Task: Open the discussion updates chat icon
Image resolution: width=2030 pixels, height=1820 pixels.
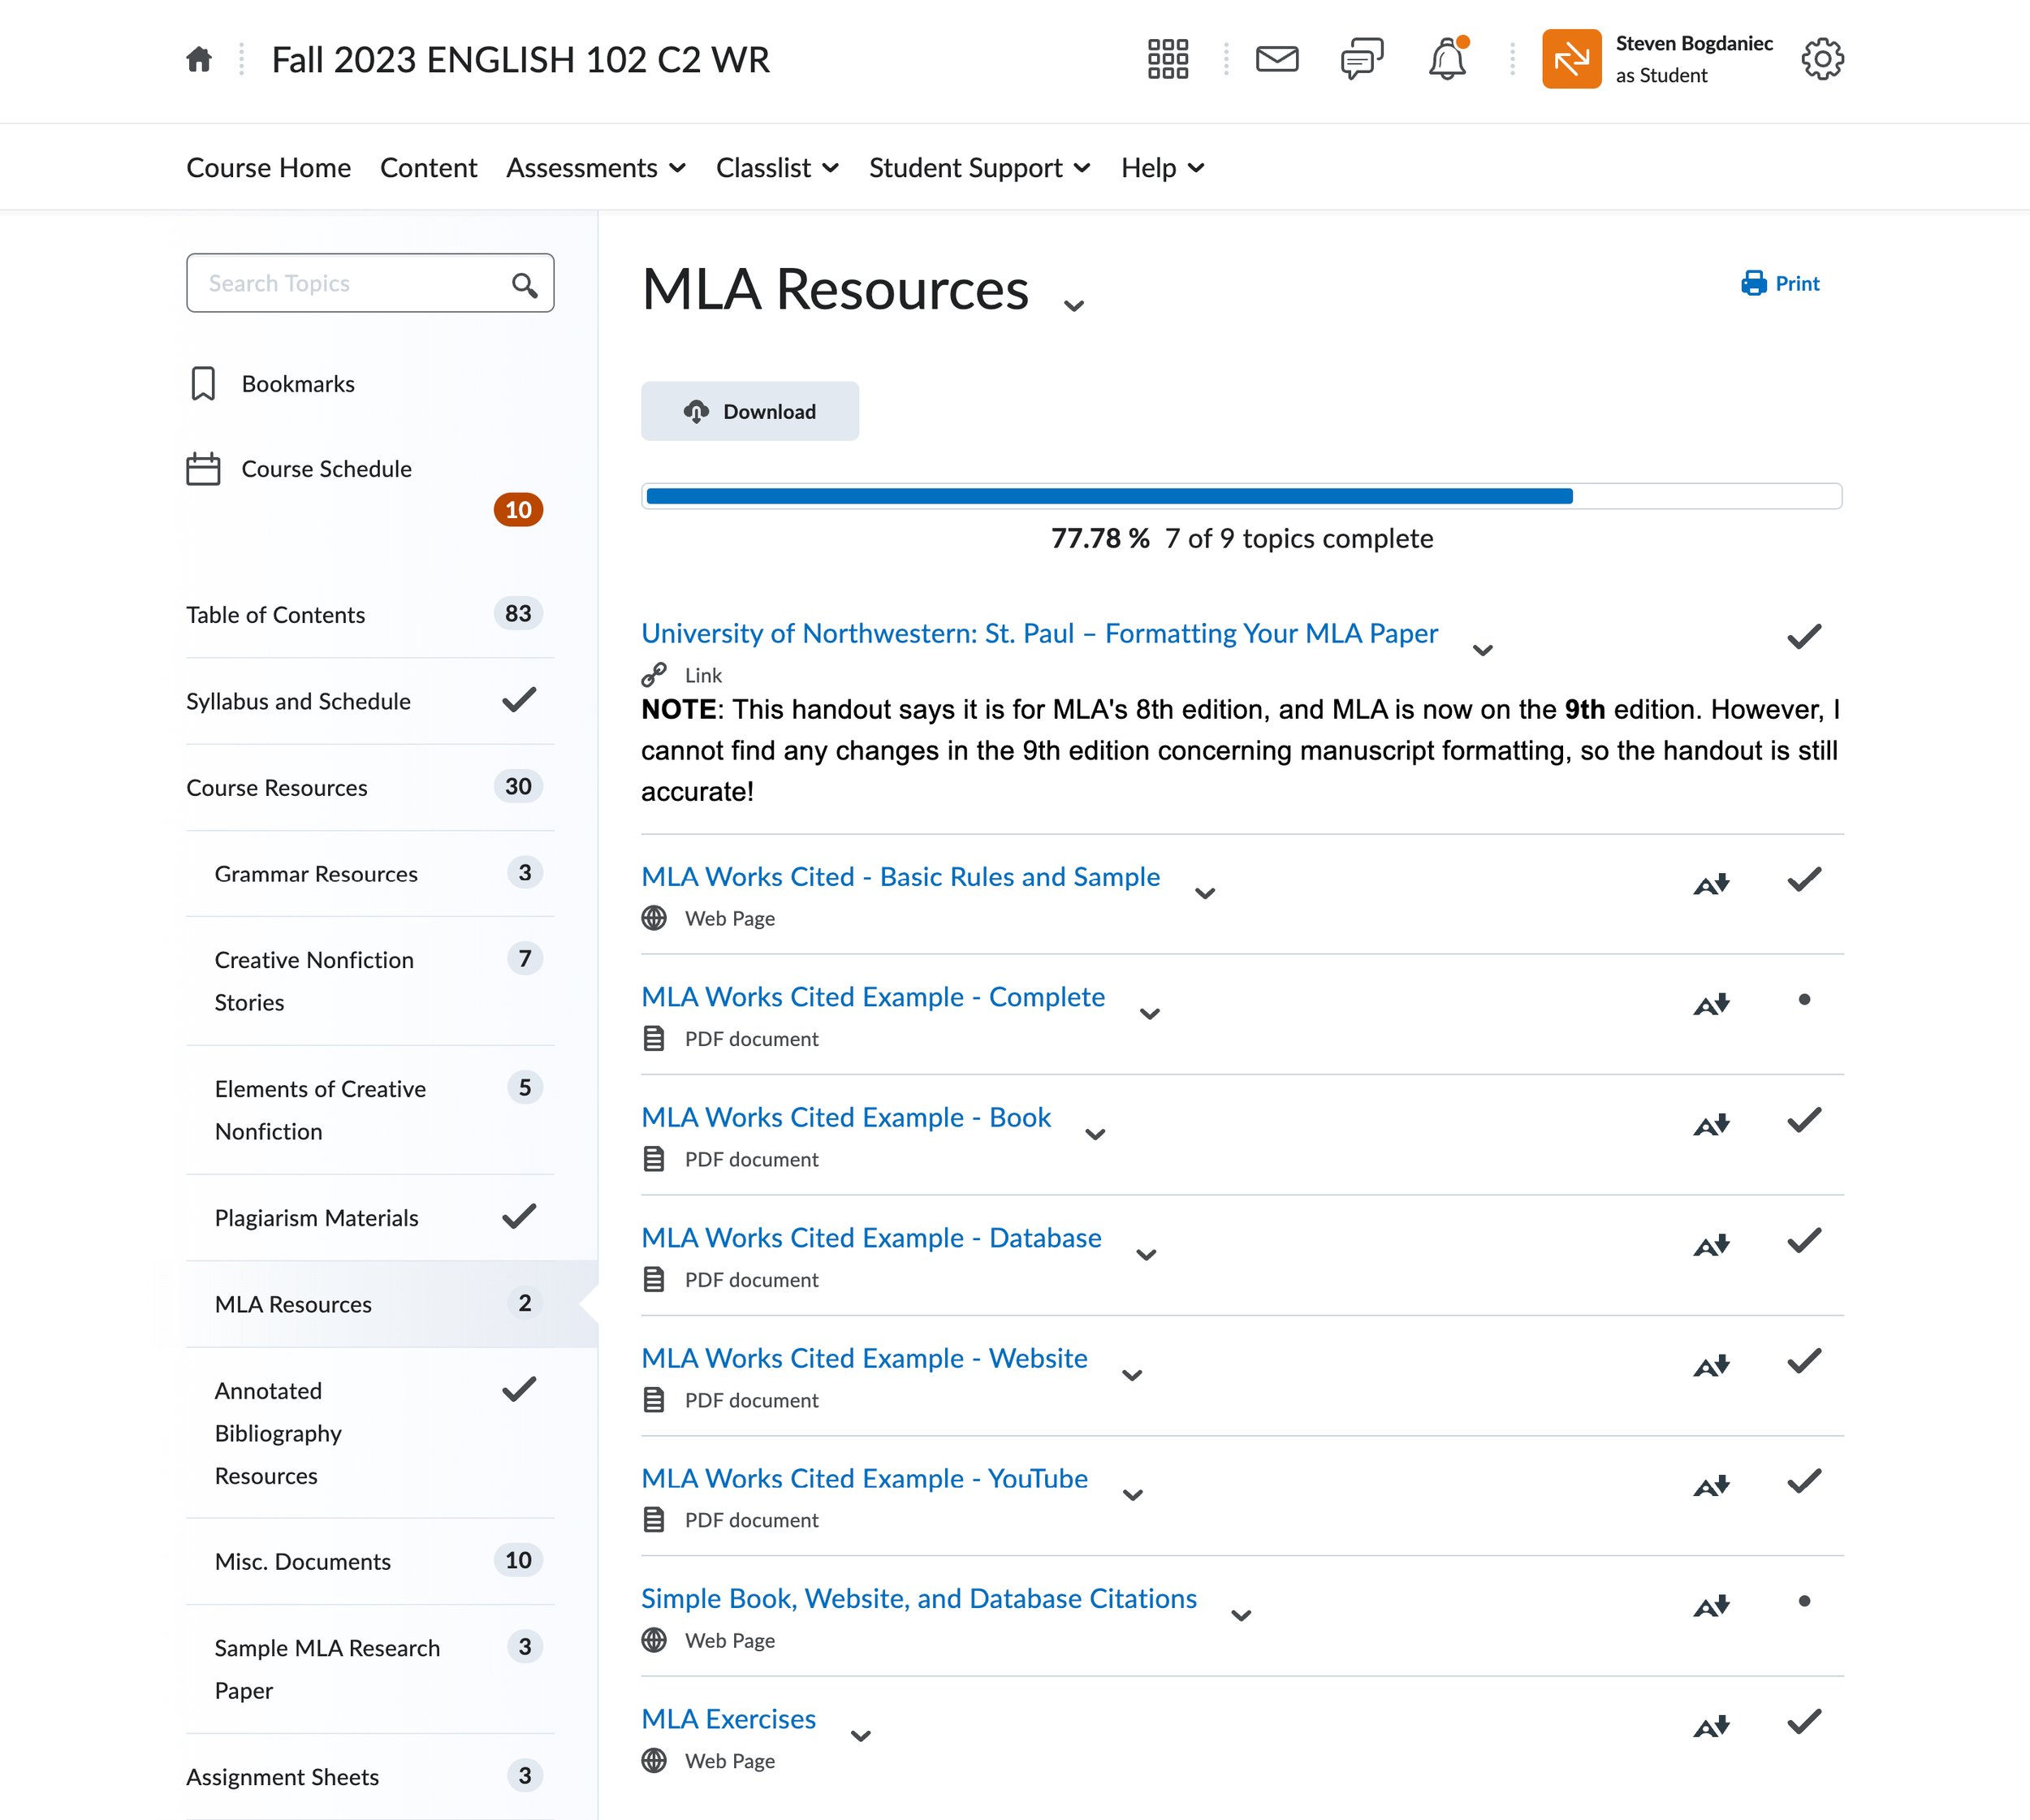Action: click(x=1361, y=60)
